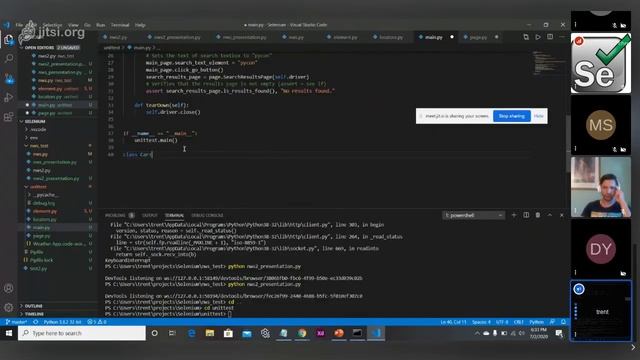Open the File menu
Screen dimensions: 640x360
[20, 25]
